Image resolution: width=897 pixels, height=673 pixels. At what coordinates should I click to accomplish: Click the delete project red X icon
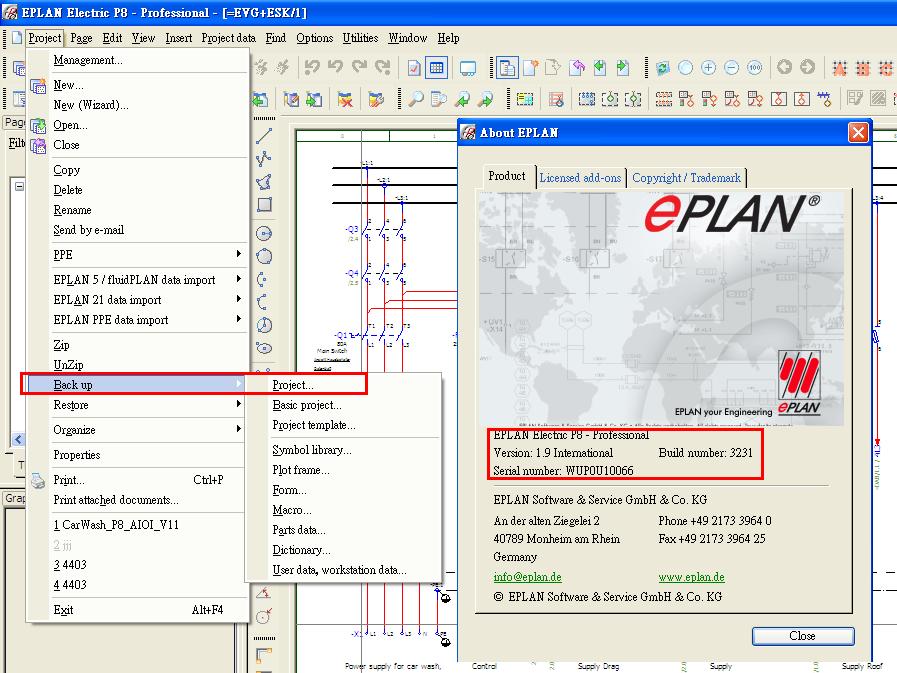click(345, 100)
